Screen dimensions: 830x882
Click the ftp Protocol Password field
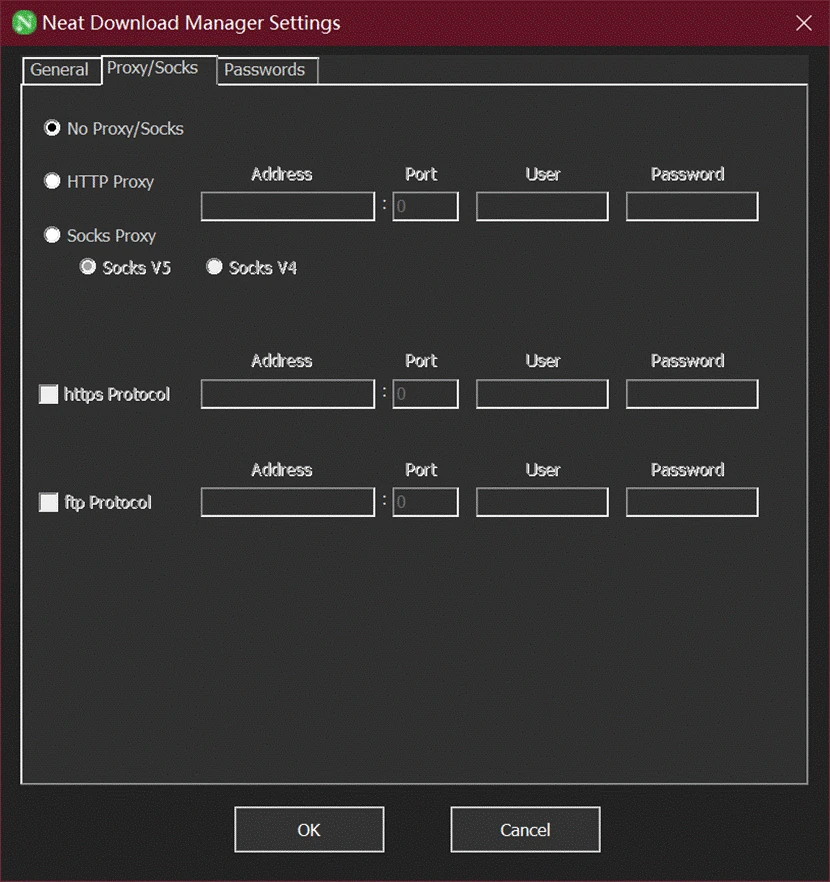coord(692,502)
